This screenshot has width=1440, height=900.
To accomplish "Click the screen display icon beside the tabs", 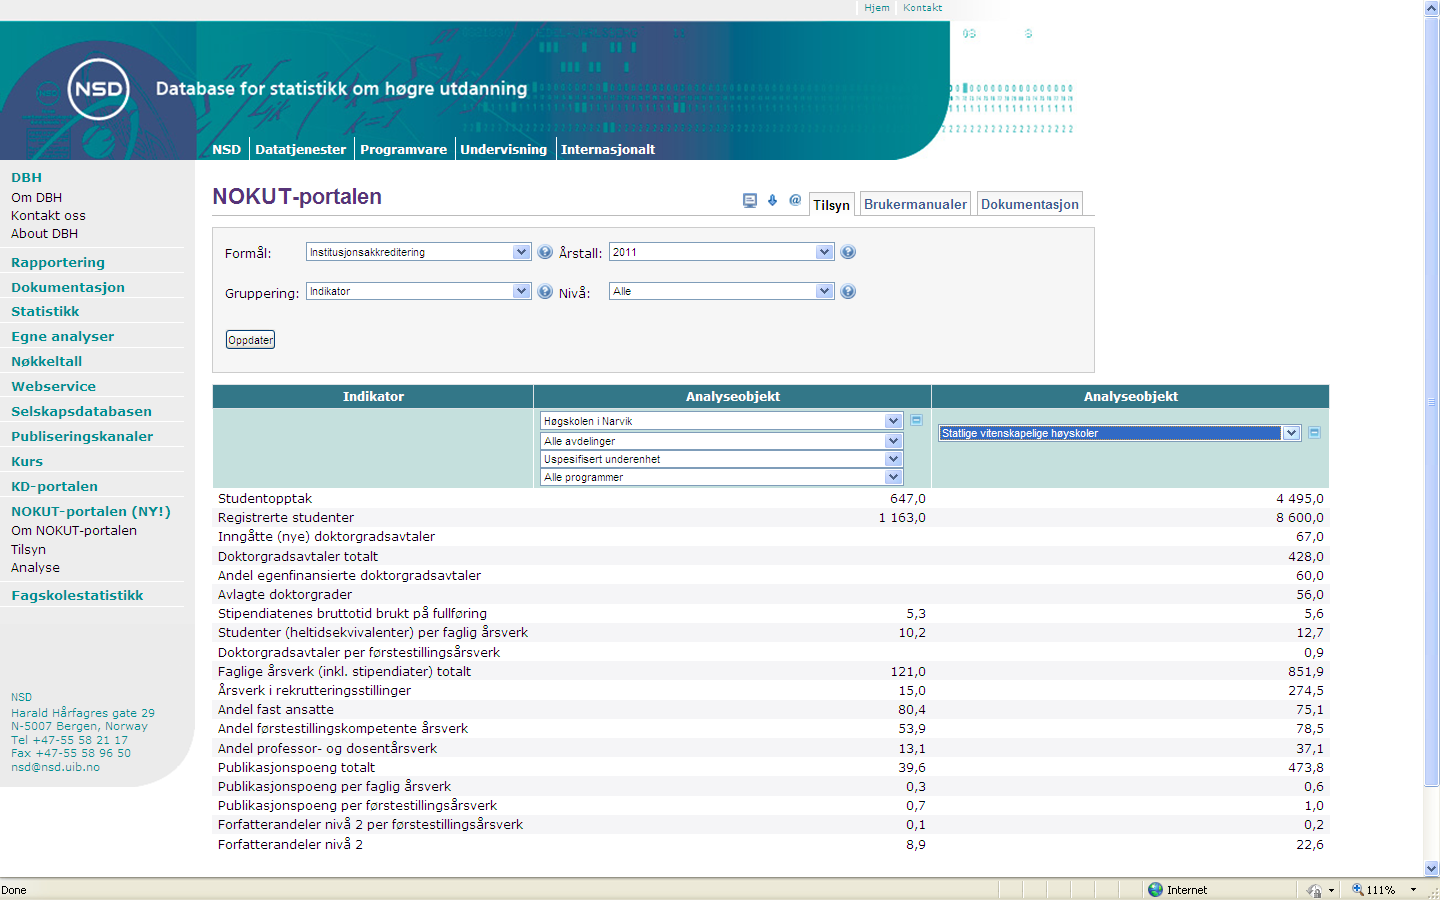I will [x=750, y=200].
